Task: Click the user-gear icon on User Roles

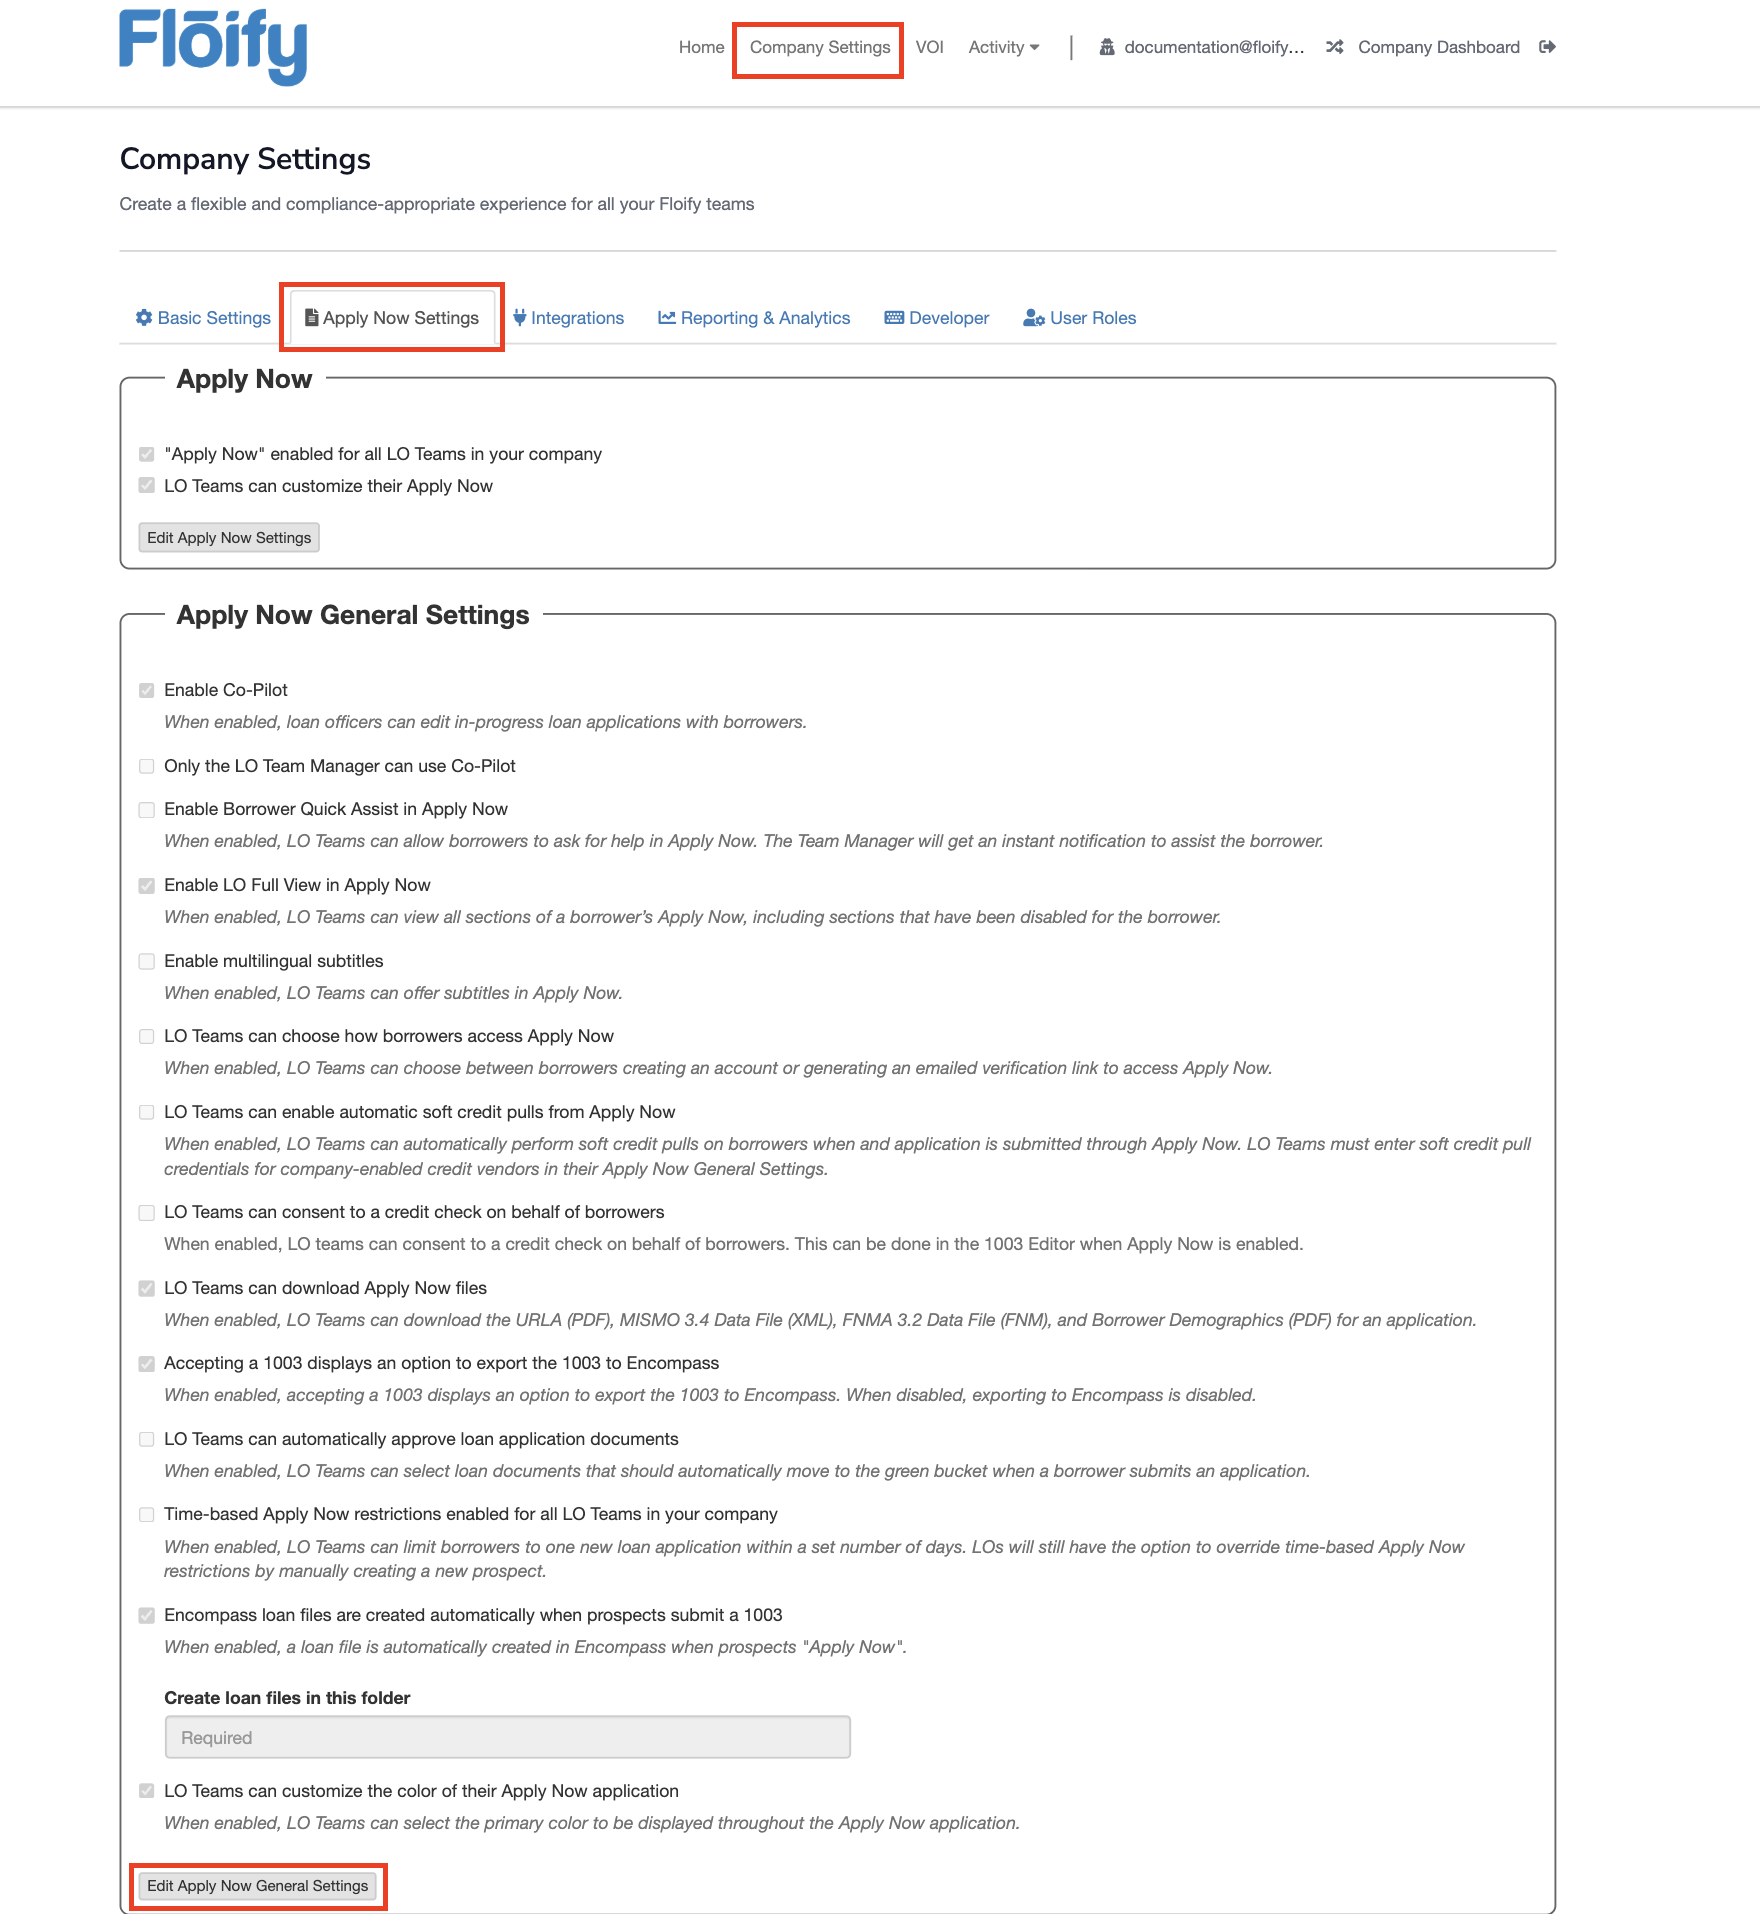Action: 1034,318
